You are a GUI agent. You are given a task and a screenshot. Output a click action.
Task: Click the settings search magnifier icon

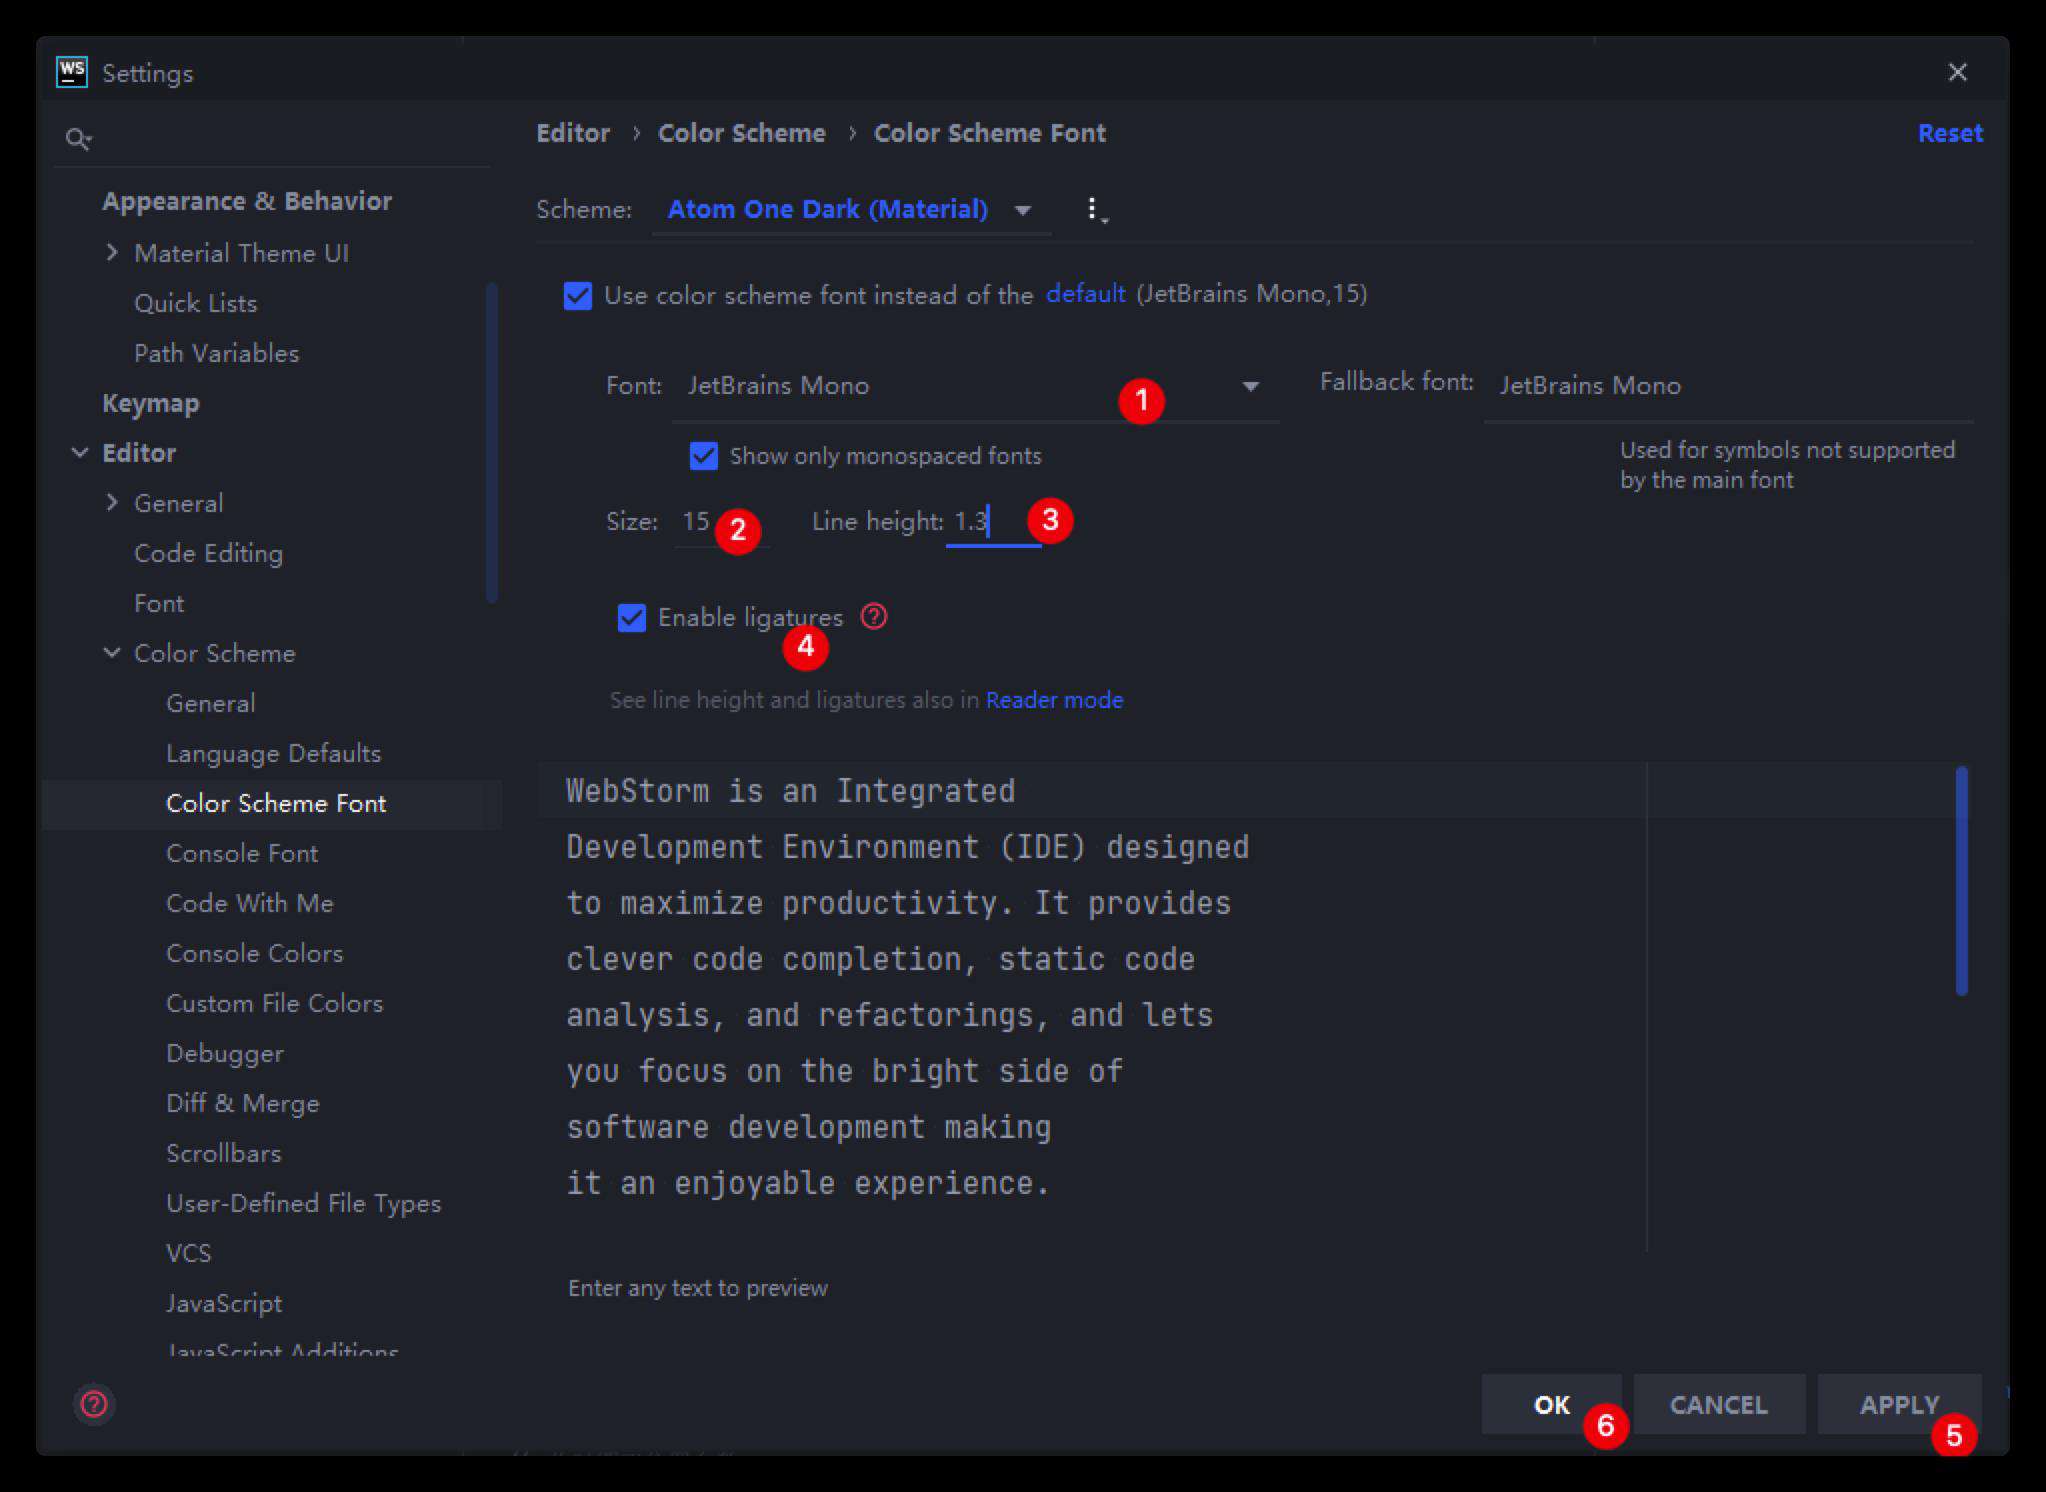point(78,138)
